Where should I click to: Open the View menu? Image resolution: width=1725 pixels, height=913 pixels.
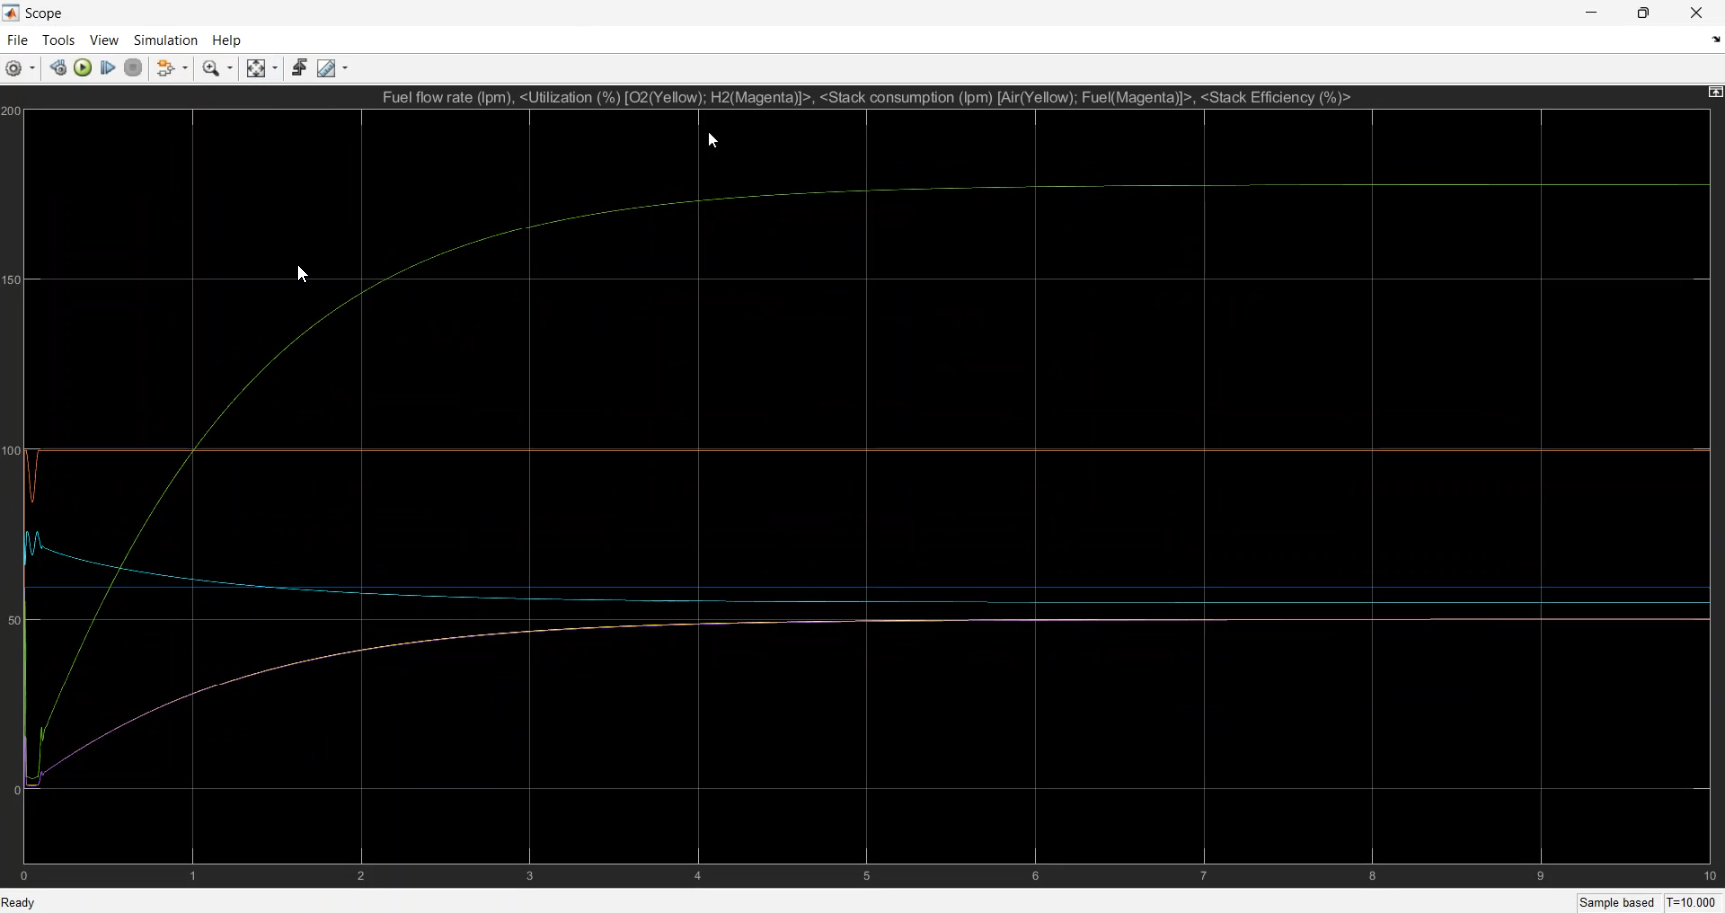tap(104, 40)
